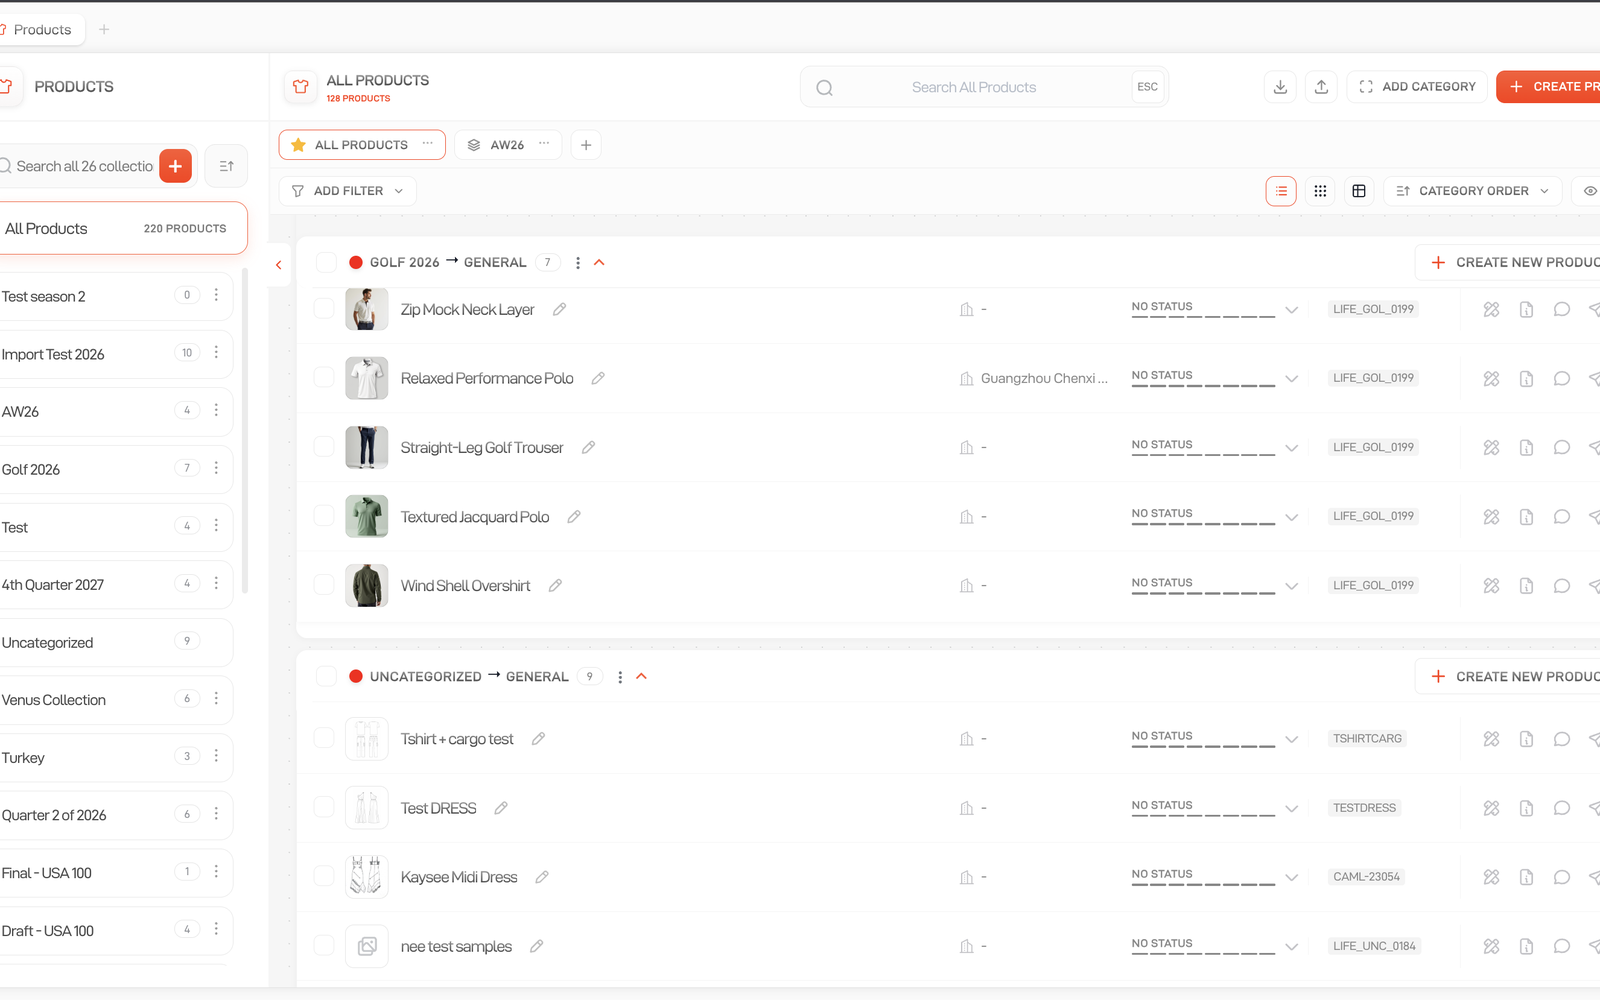This screenshot has height=1000, width=1600.
Task: Edit the Wind Shell Overshirt name
Action: tap(555, 586)
